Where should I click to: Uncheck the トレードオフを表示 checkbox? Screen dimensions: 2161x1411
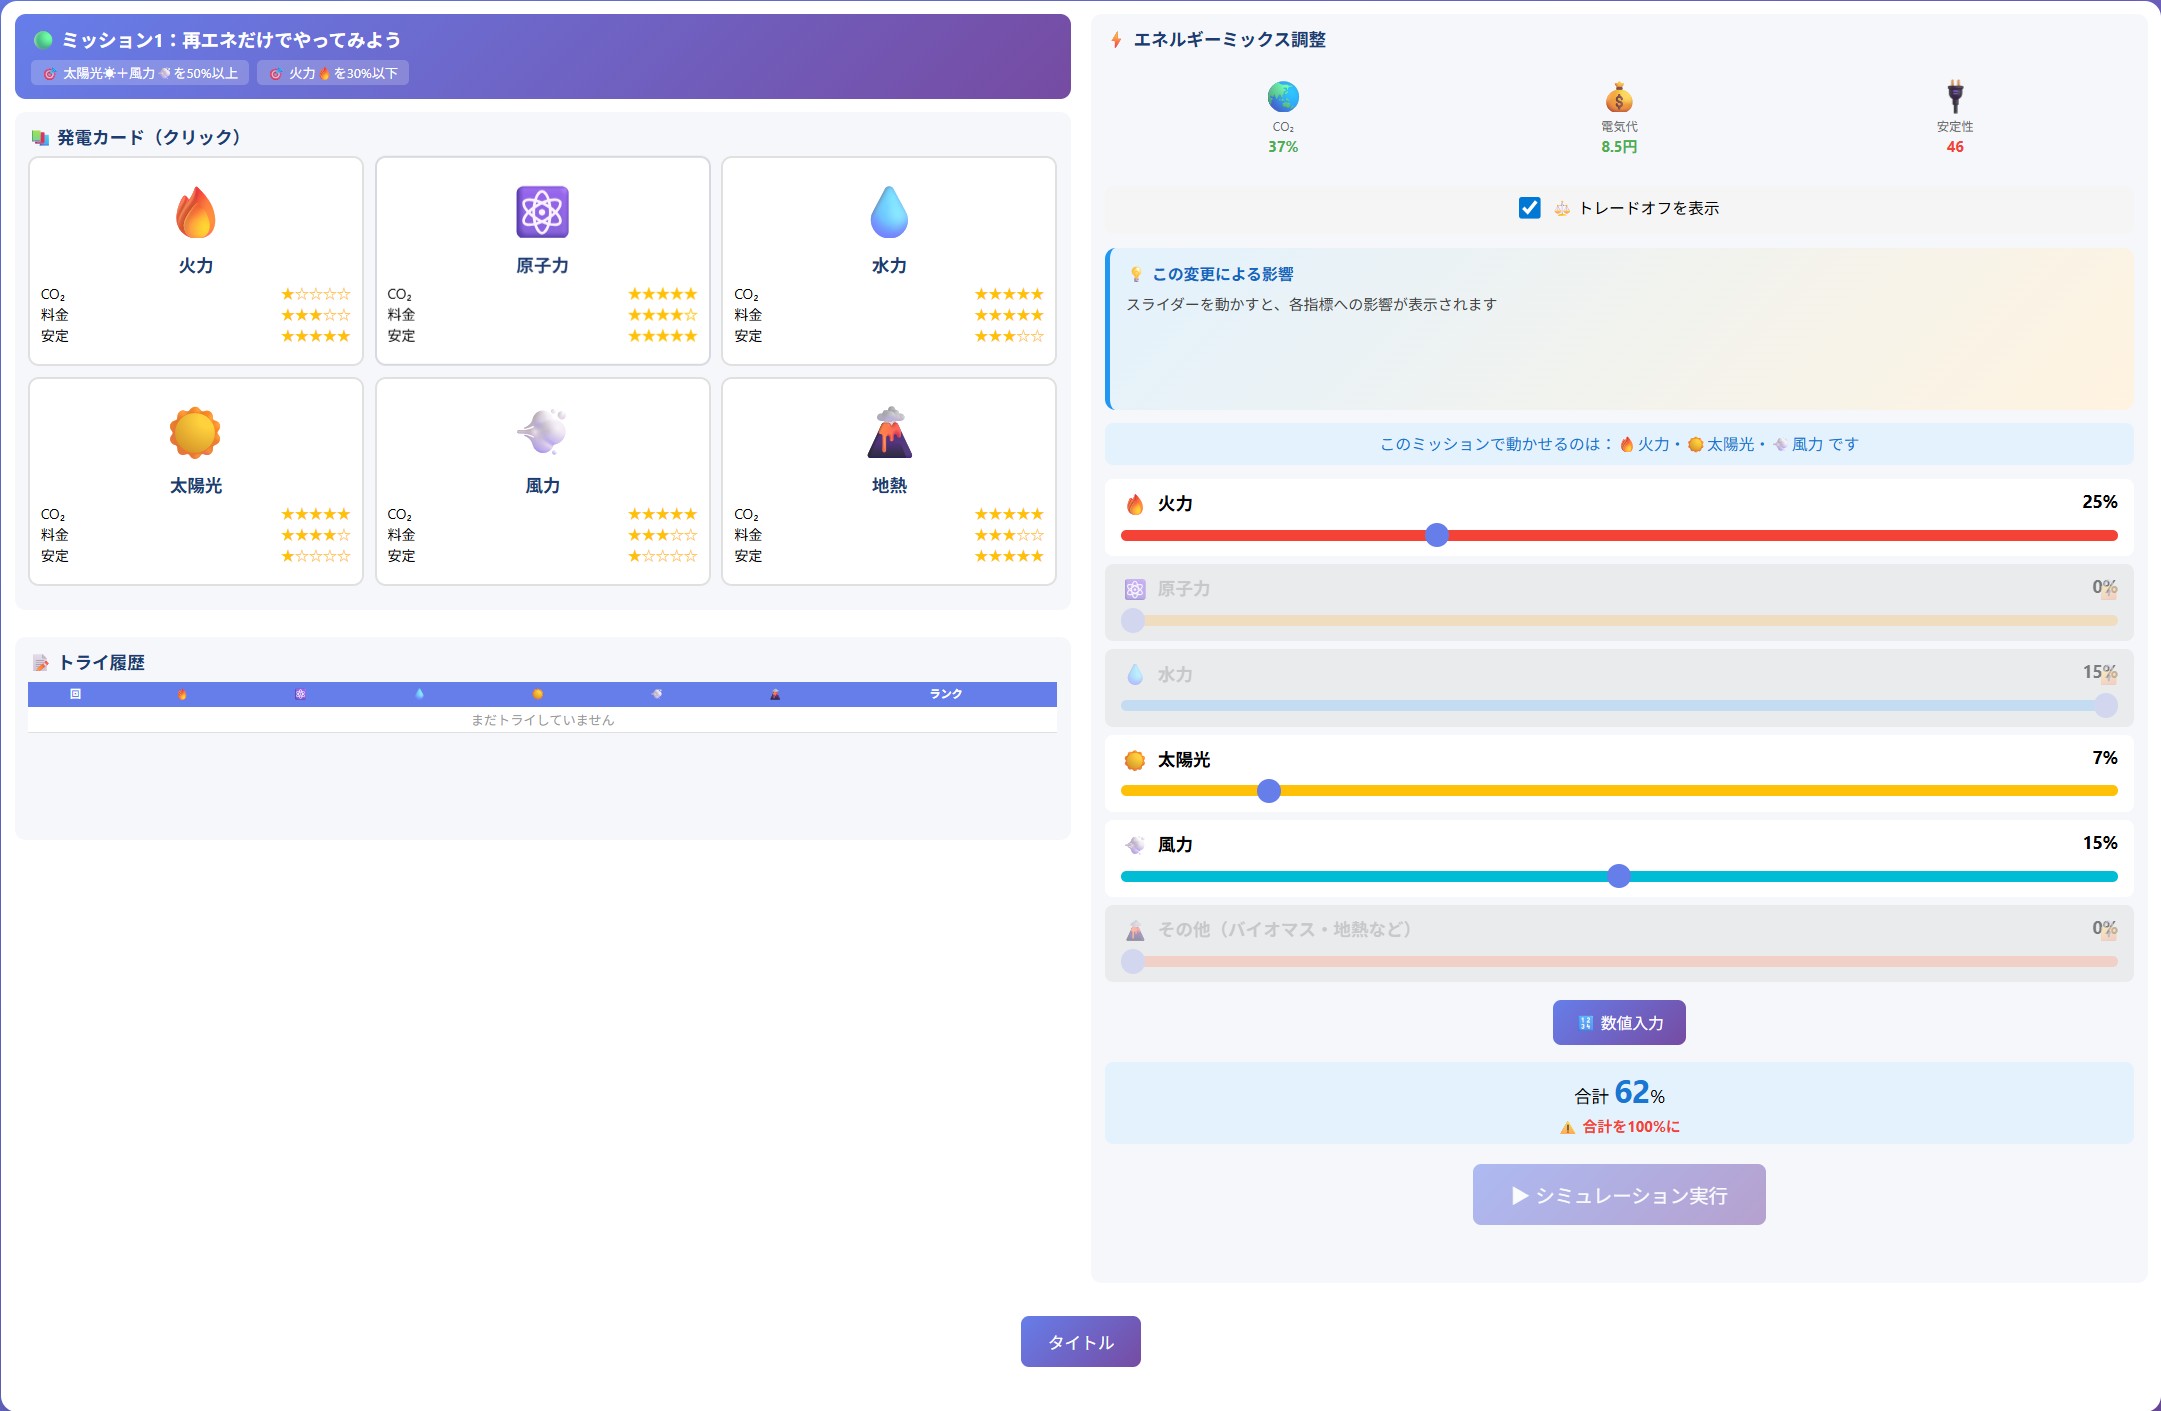1529,208
